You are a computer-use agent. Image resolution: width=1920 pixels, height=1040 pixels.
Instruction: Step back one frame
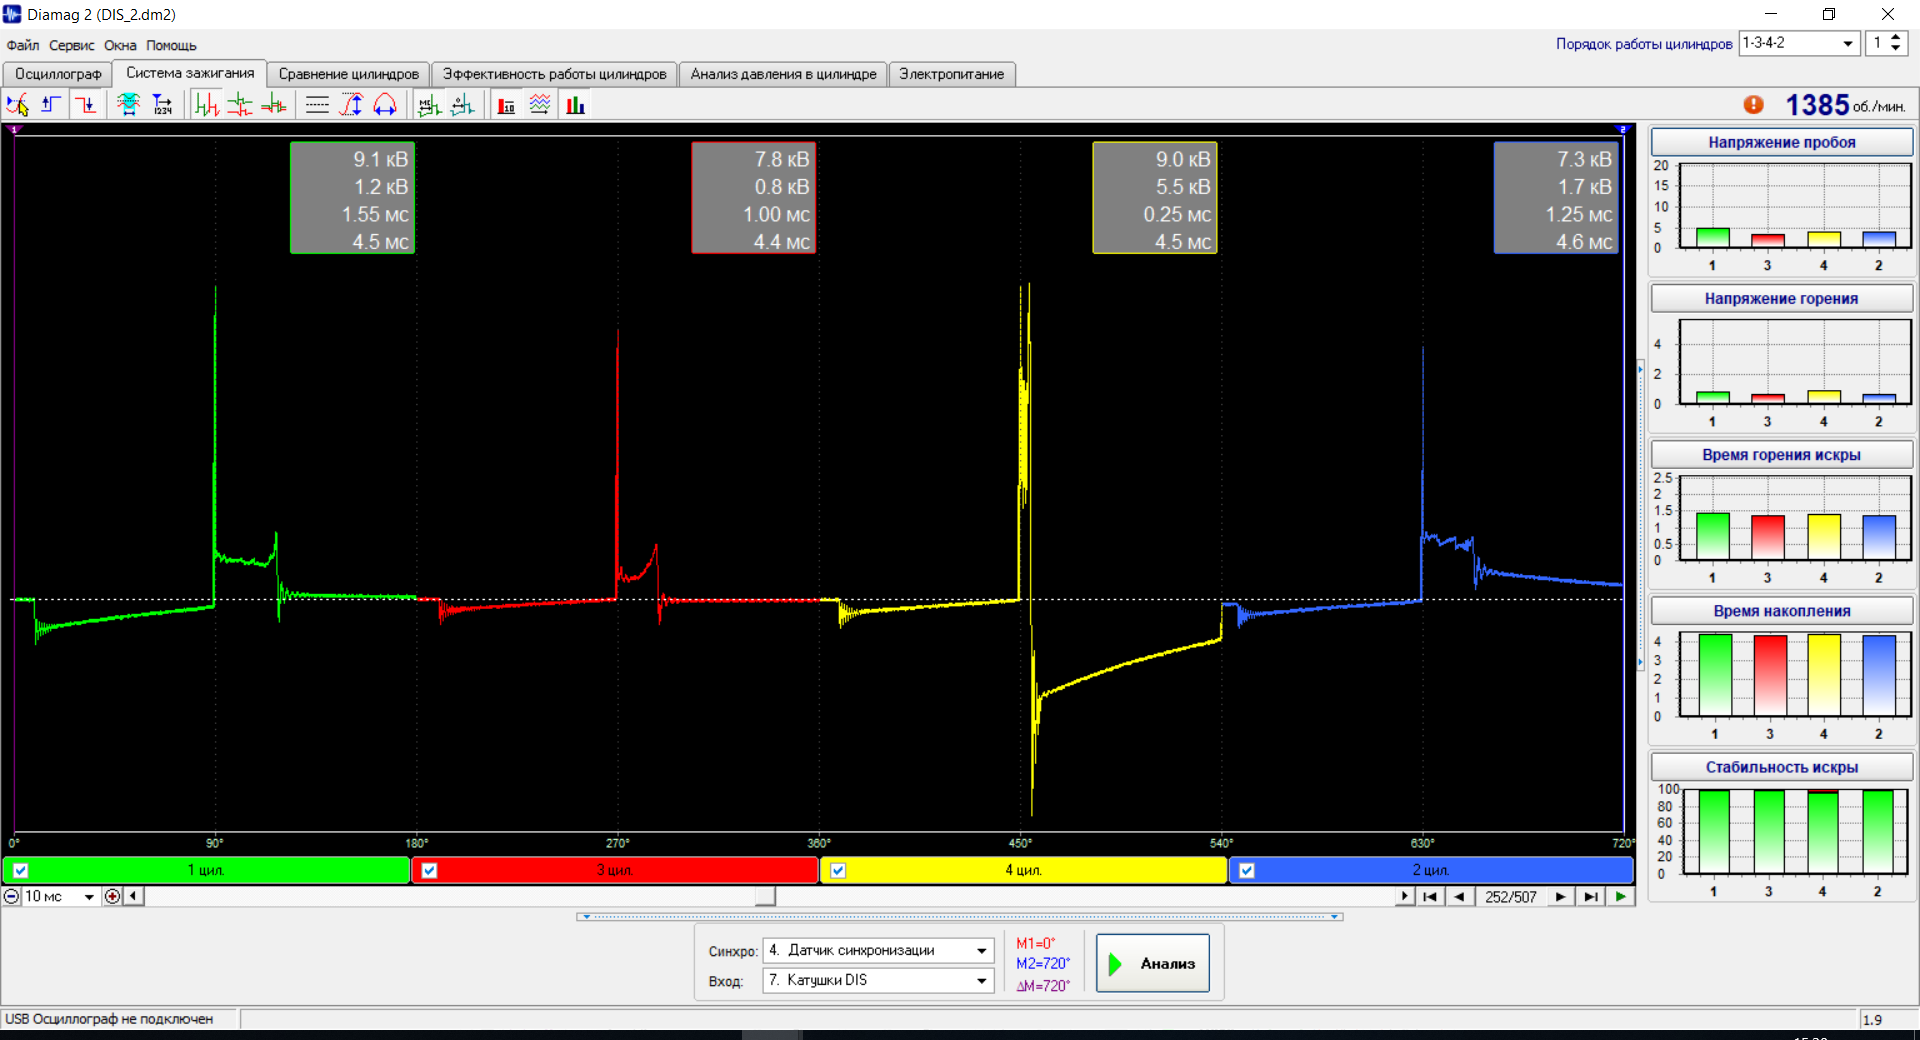tap(1459, 897)
